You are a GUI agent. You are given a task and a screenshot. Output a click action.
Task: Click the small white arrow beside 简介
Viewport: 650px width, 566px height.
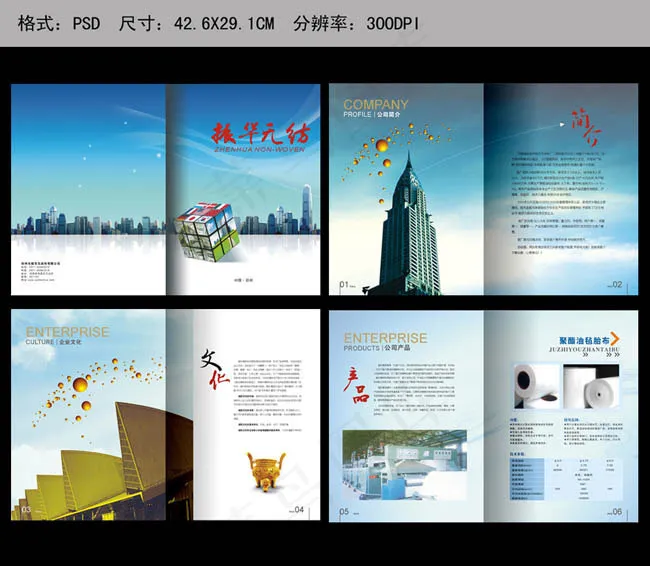(562, 124)
